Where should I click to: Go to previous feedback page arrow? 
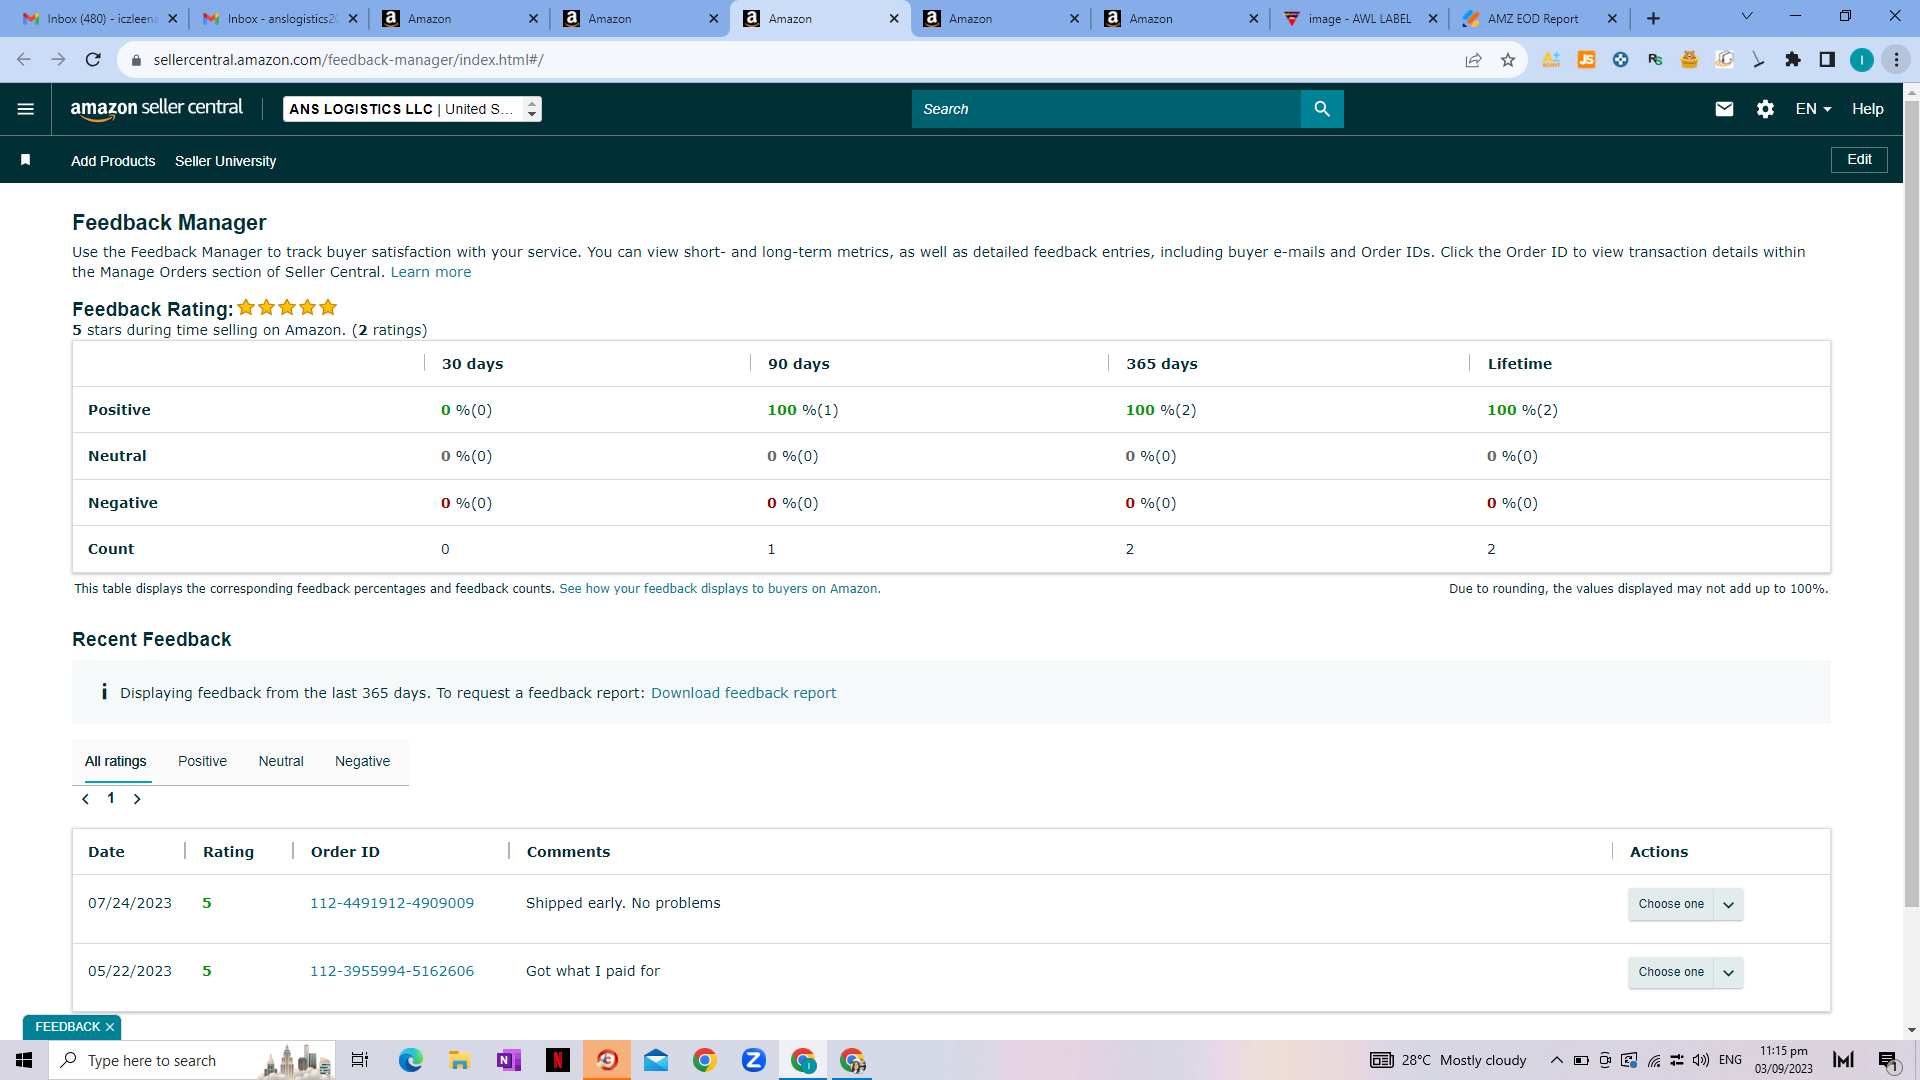coord(86,799)
